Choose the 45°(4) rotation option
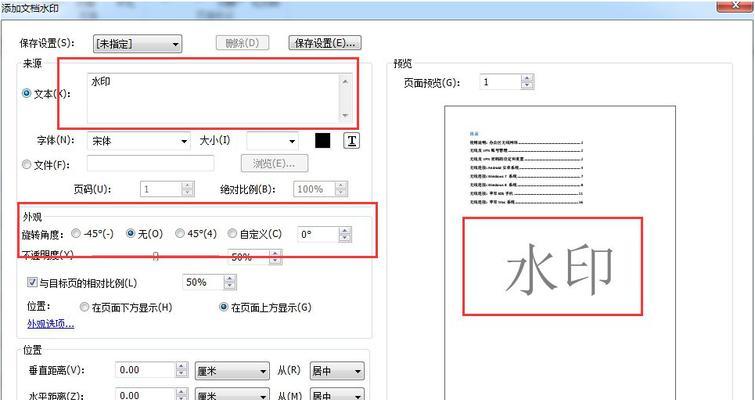This screenshot has width=755, height=400. click(180, 233)
